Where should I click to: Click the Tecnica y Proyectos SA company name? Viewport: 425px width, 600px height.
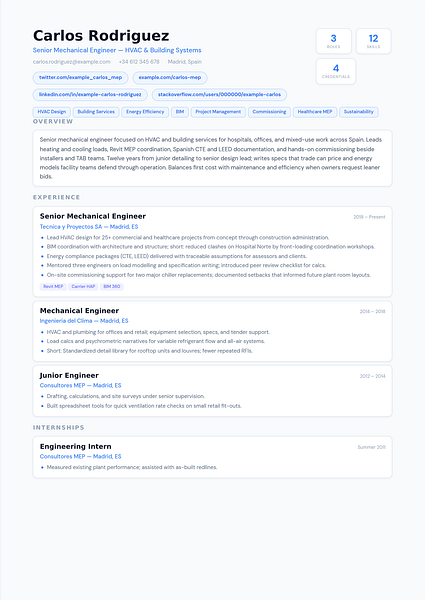[71, 227]
